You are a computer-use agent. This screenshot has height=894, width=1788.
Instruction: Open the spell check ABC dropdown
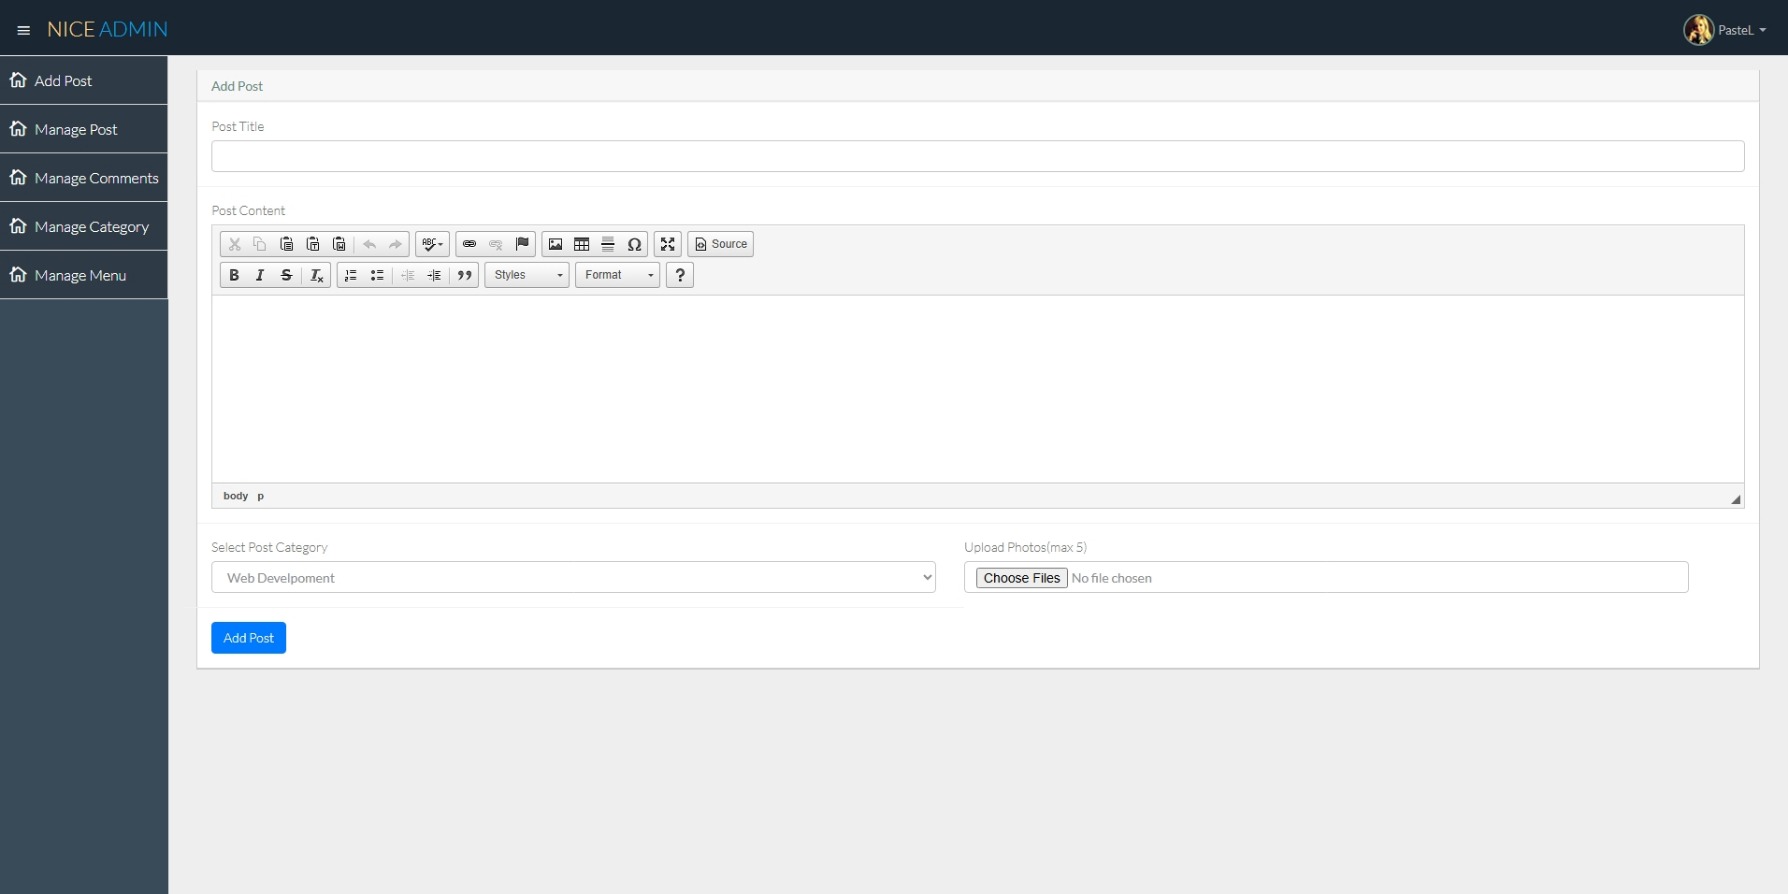[x=432, y=244]
